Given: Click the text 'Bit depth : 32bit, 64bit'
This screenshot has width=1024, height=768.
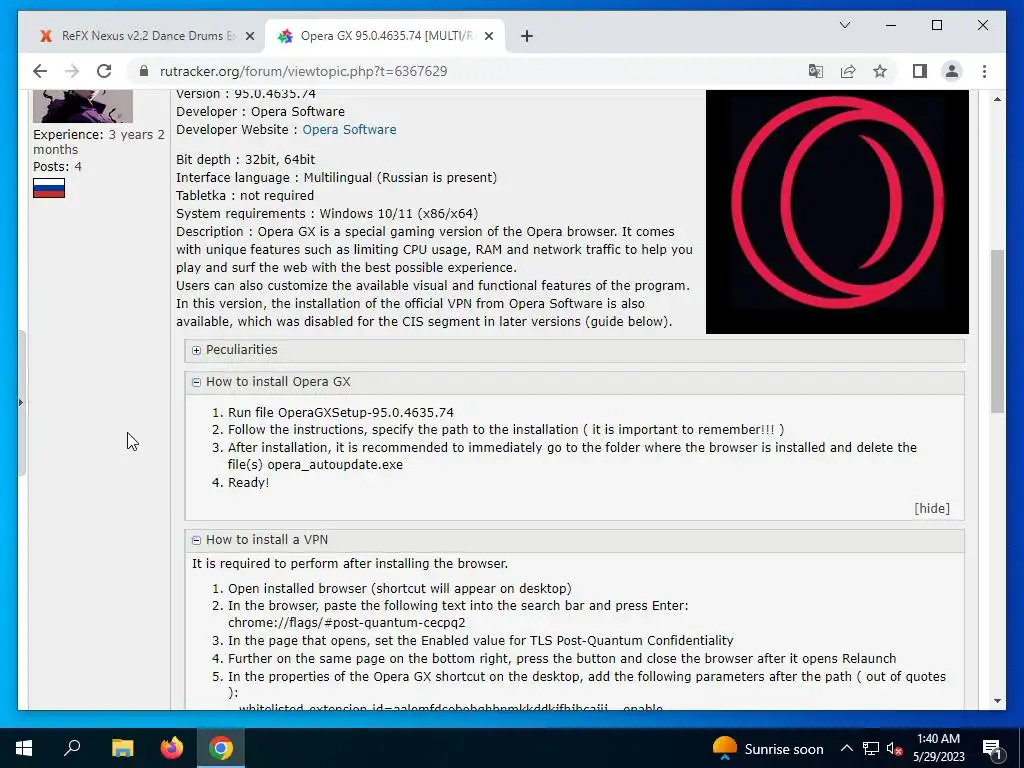Looking at the screenshot, I should [x=246, y=159].
